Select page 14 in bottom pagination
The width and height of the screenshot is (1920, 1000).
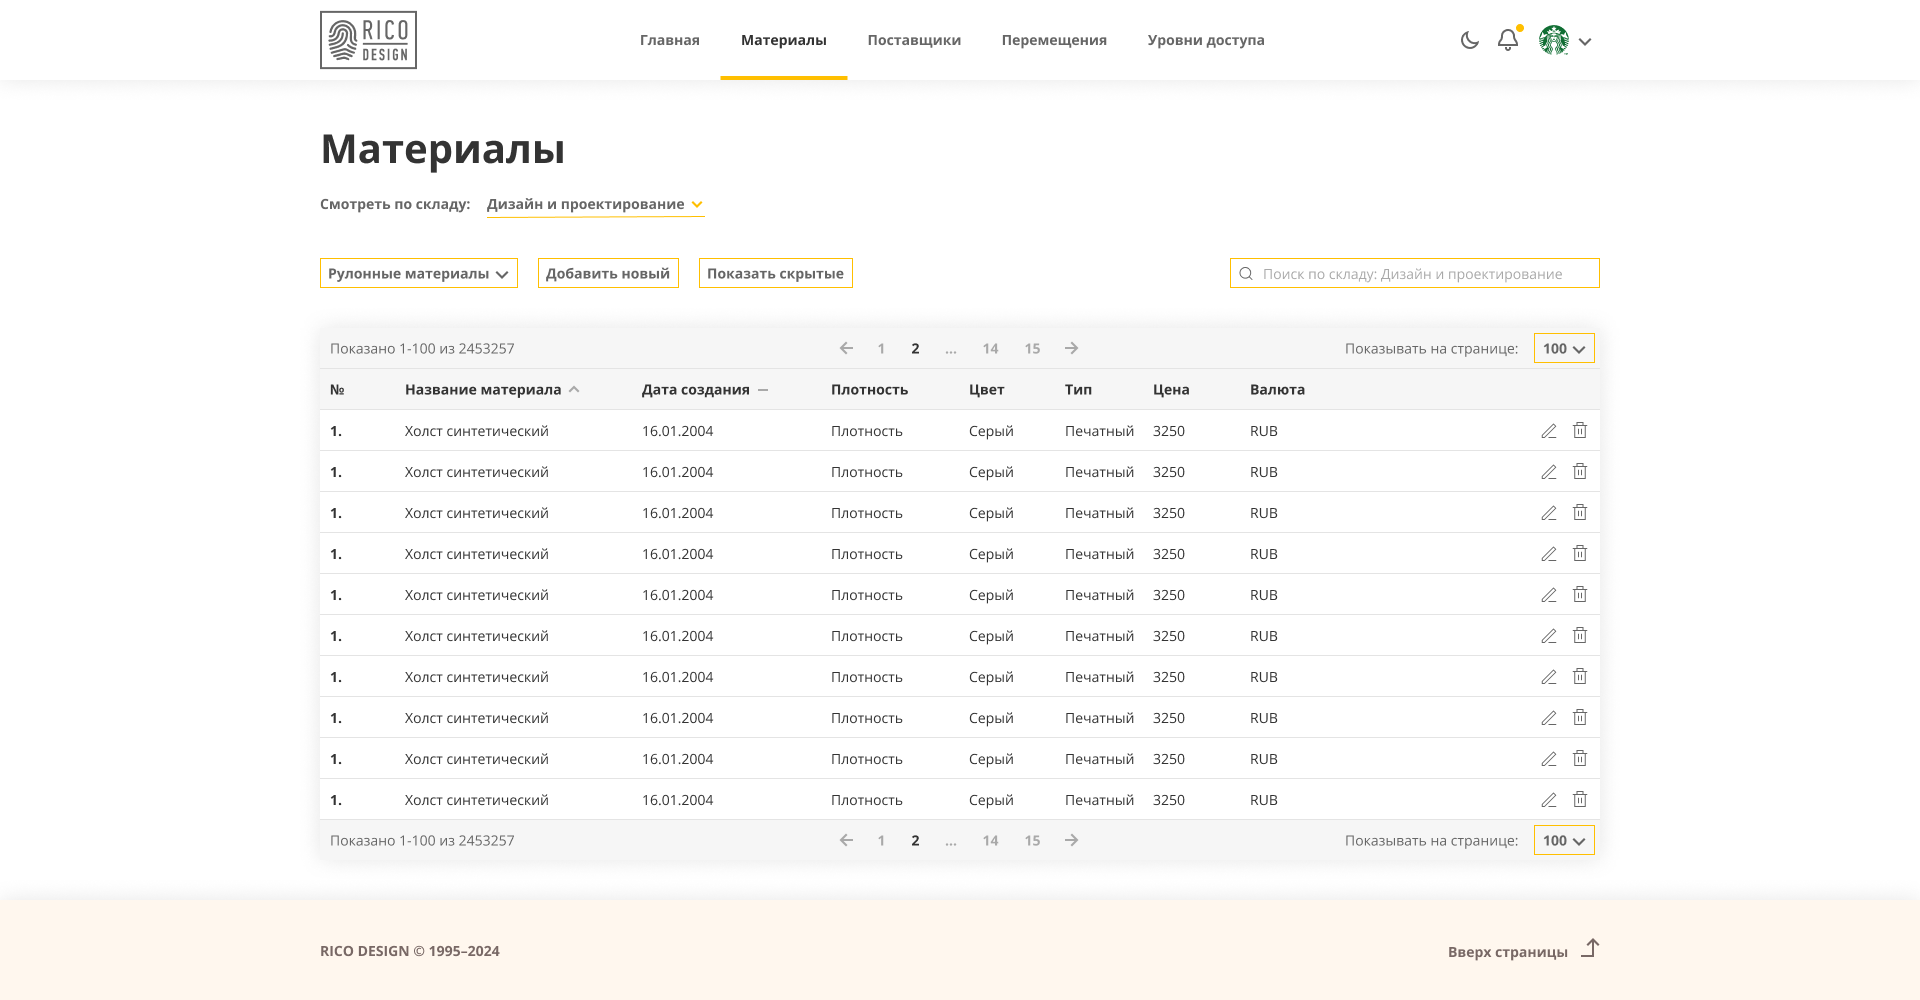[x=990, y=841]
